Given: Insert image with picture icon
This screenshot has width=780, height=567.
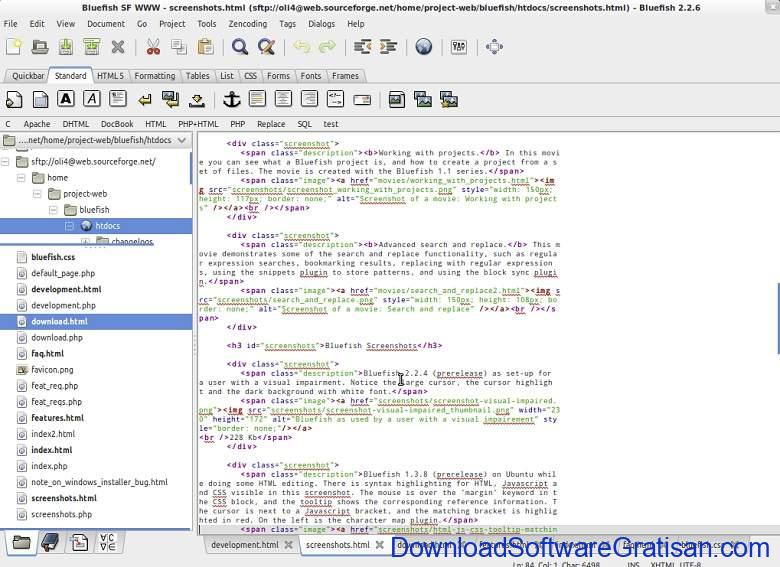Looking at the screenshot, I should pyautogui.click(x=396, y=99).
